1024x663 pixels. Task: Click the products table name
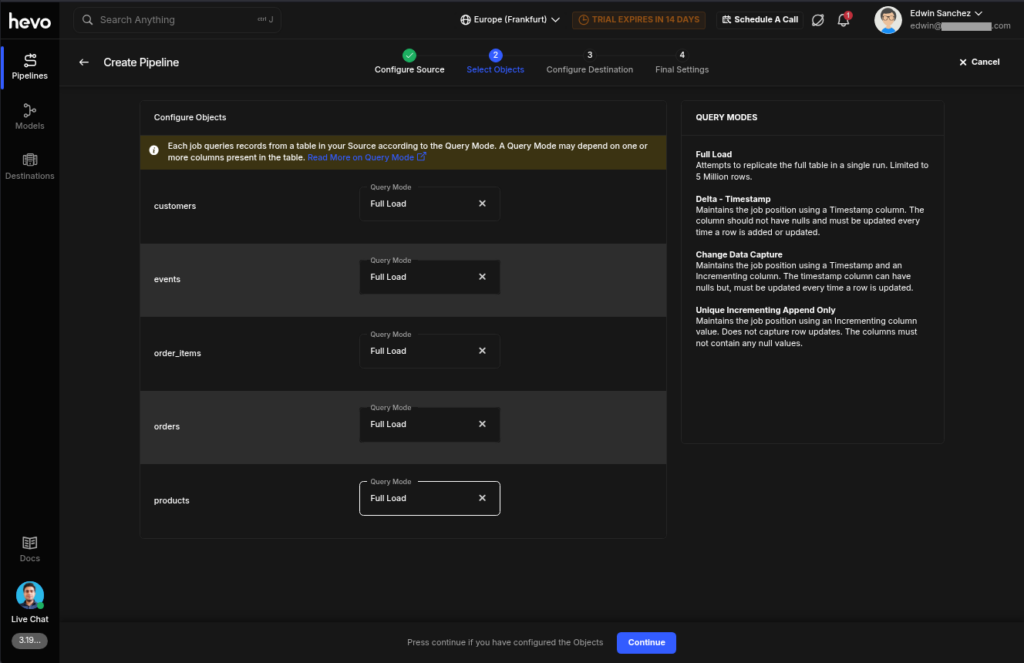pos(171,500)
